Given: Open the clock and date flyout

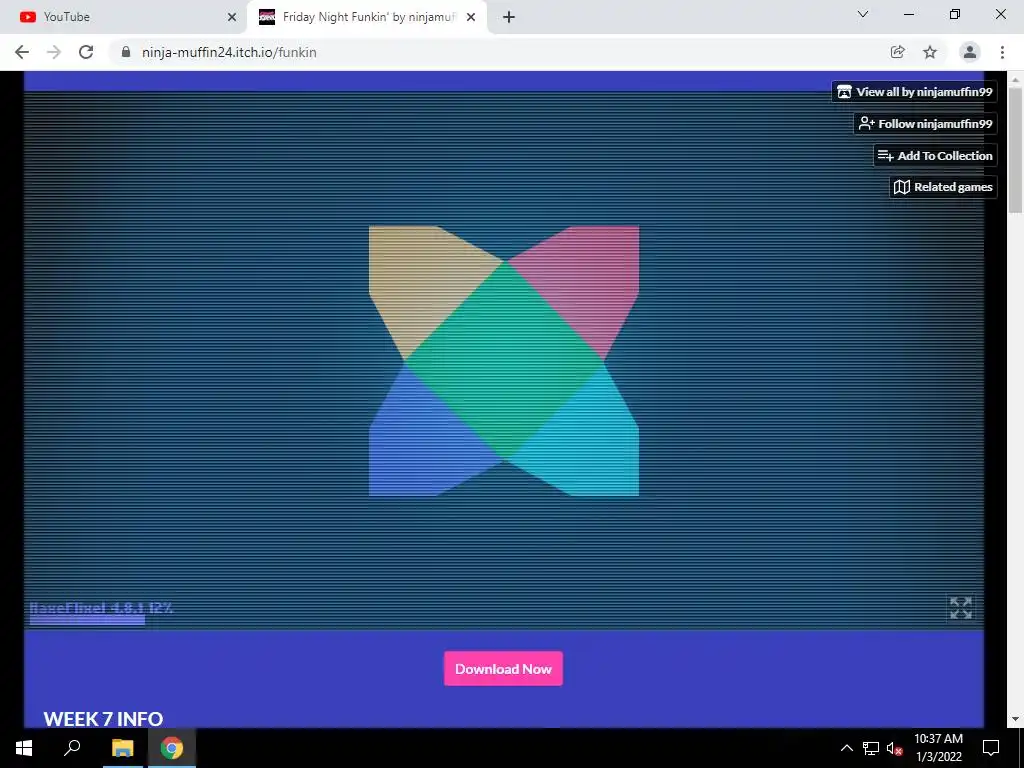Looking at the screenshot, I should (x=938, y=748).
